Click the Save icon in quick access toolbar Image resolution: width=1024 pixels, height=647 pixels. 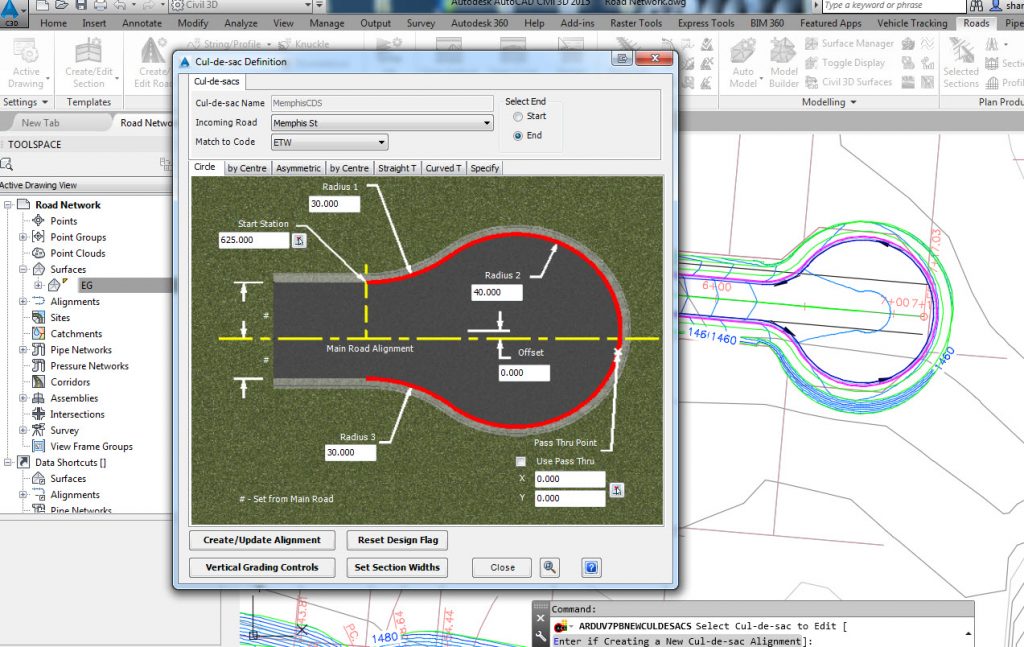(81, 5)
